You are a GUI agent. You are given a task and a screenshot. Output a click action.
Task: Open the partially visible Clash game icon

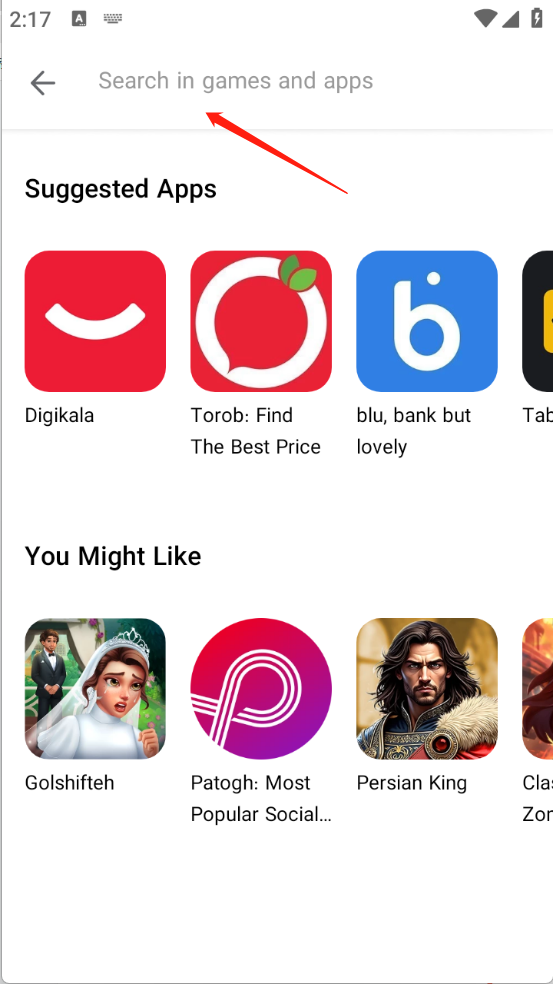(538, 688)
